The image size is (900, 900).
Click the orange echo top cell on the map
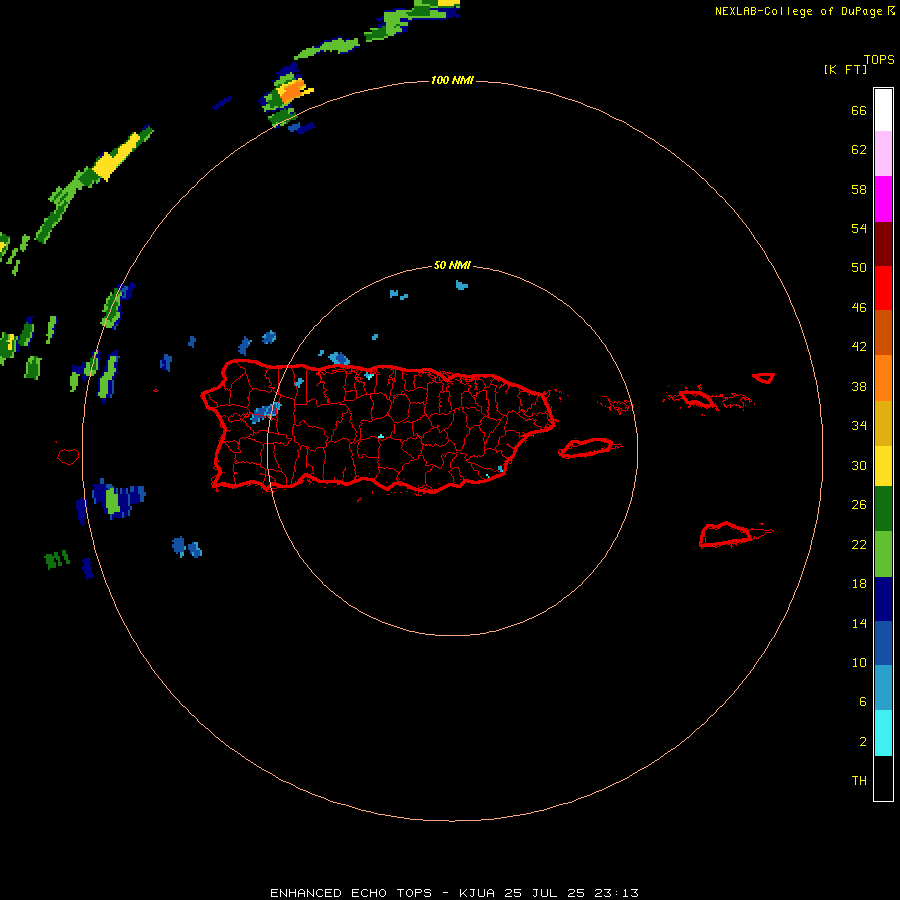[293, 91]
